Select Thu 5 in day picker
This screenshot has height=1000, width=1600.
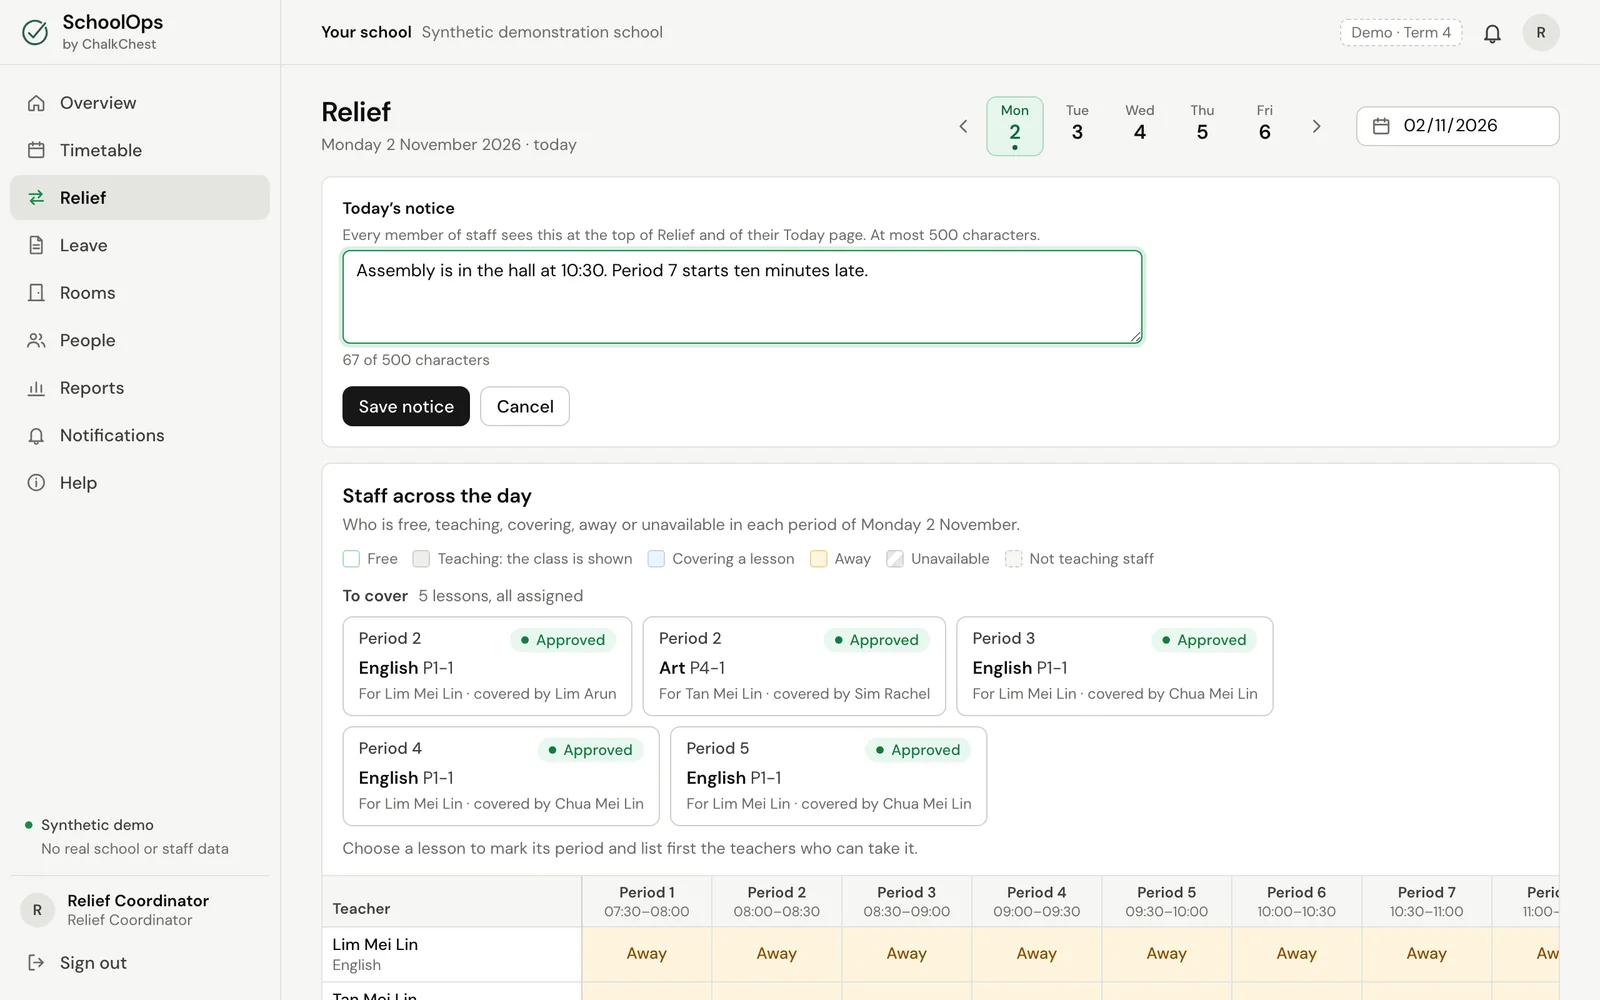pyautogui.click(x=1202, y=126)
